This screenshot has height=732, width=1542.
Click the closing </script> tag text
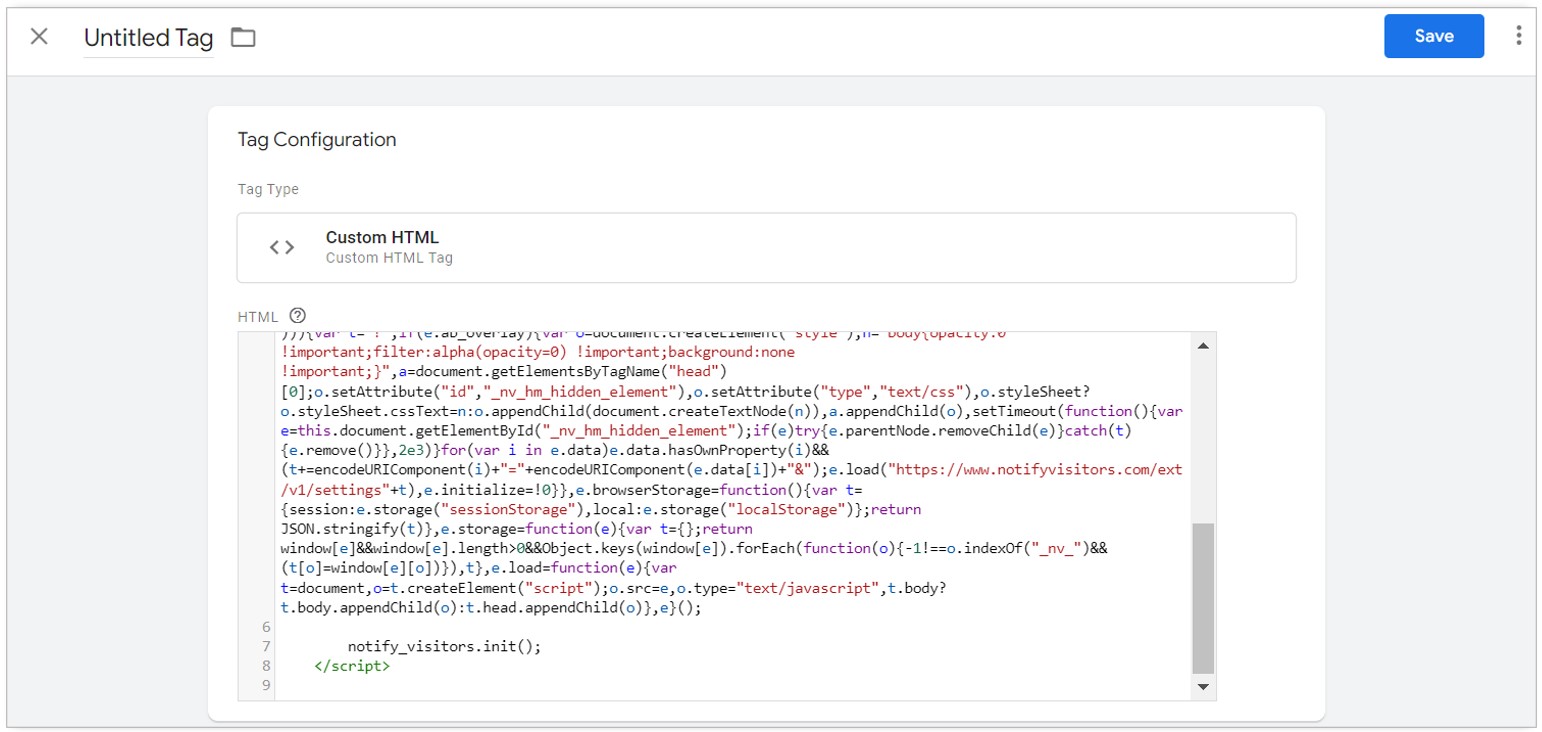[352, 665]
